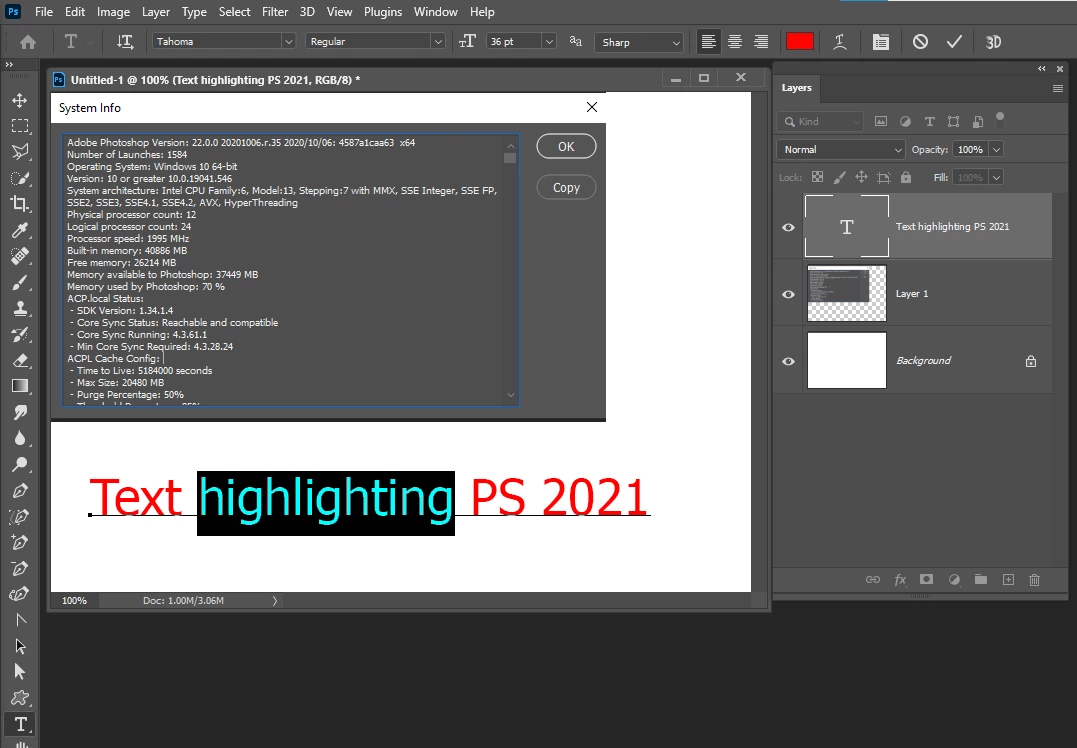The height and width of the screenshot is (748, 1077).
Task: Click the zoom percentage field in status bar
Action: pos(75,600)
